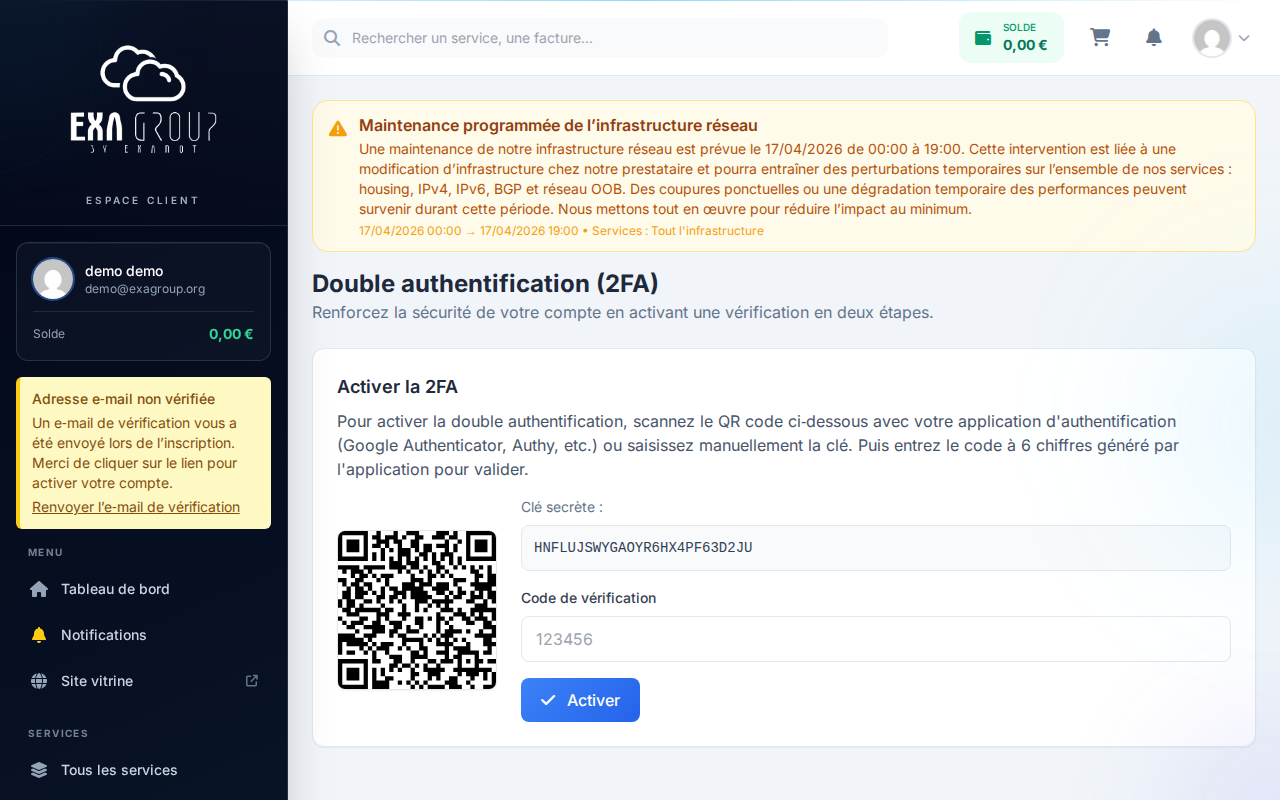Click the globe icon for Site vitrine
Screen dimensions: 1280x800
tap(39, 681)
